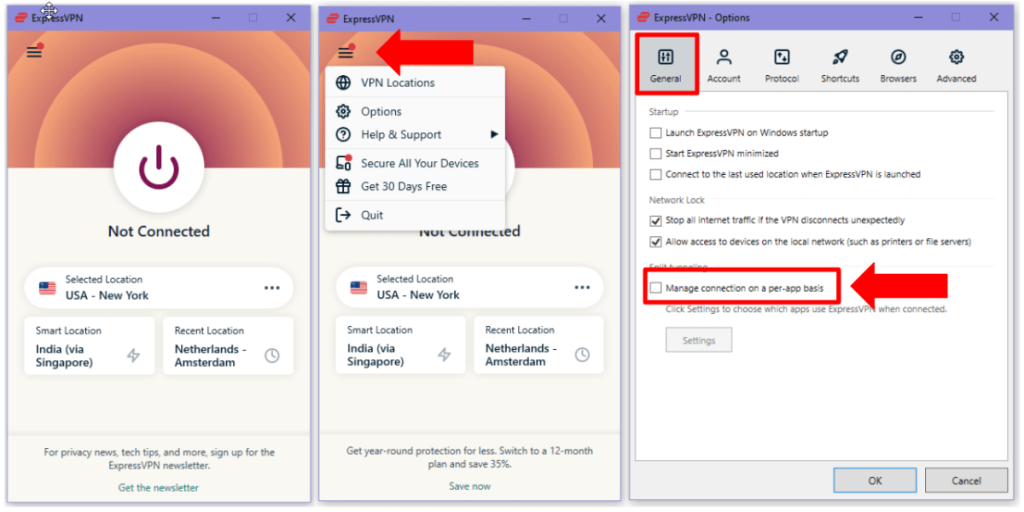Open three-dots menu beside USA - New York in left window
Viewport: 1024px width, 512px height.
tap(272, 288)
